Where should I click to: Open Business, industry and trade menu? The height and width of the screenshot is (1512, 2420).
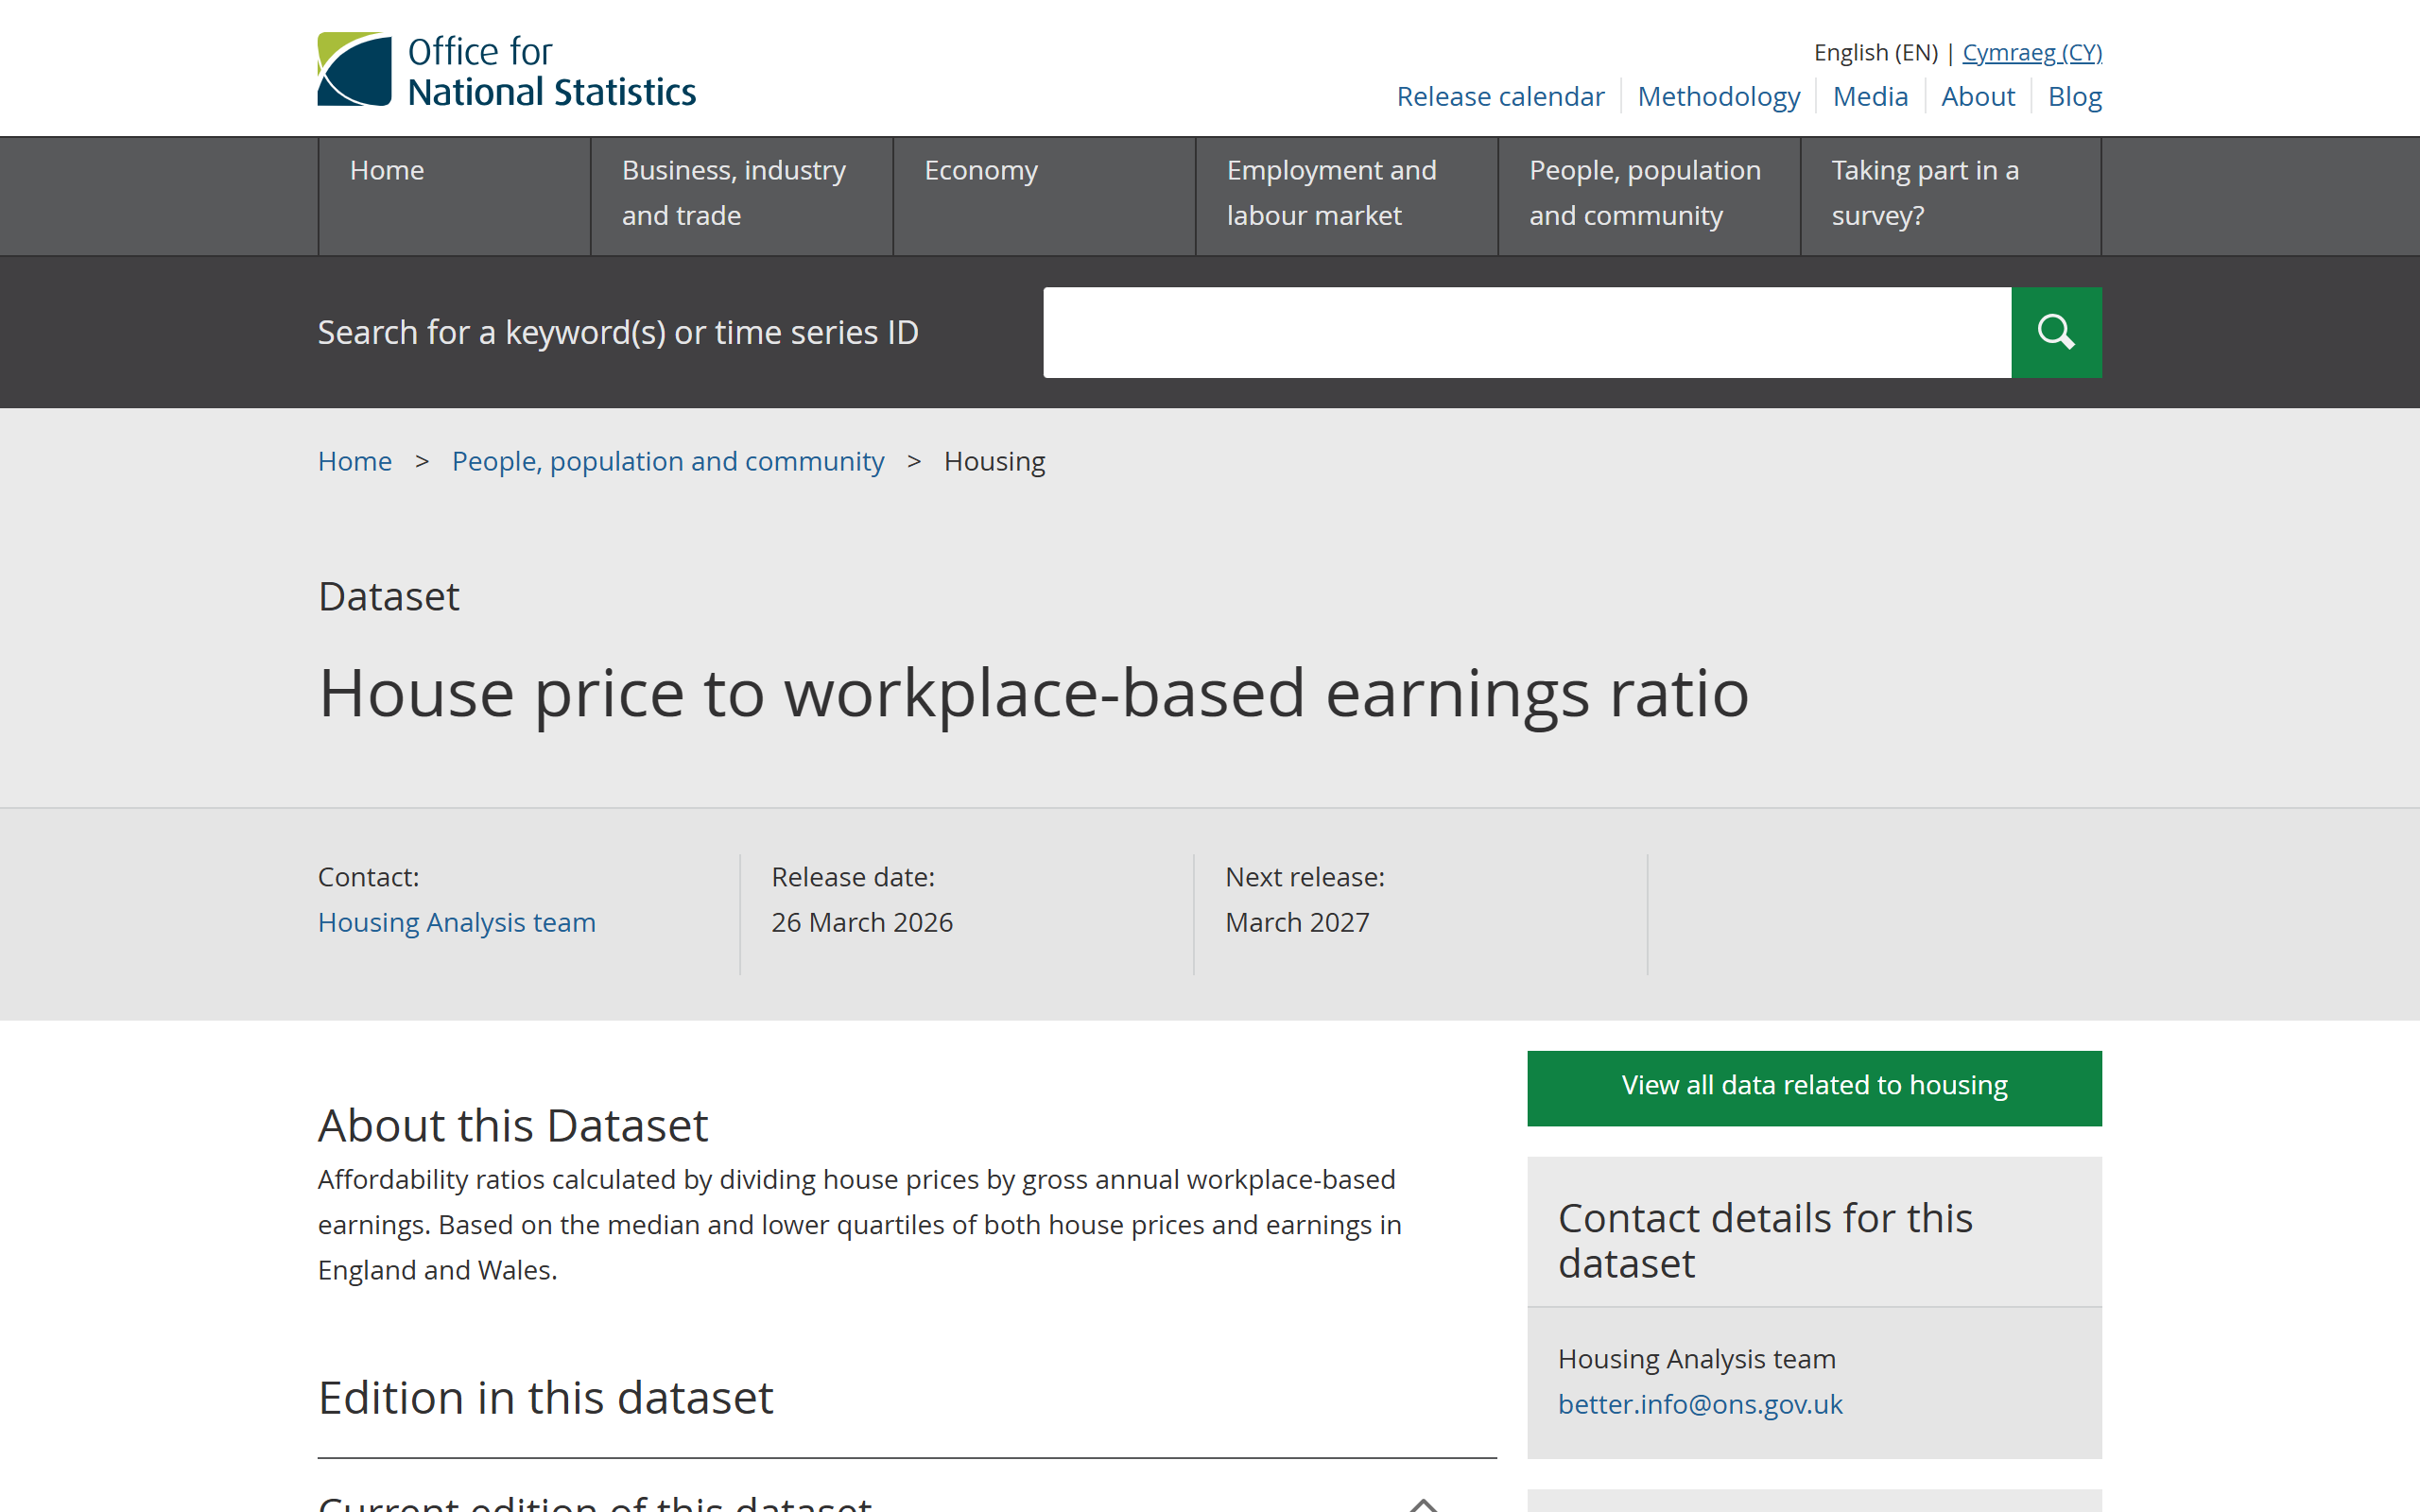[742, 196]
